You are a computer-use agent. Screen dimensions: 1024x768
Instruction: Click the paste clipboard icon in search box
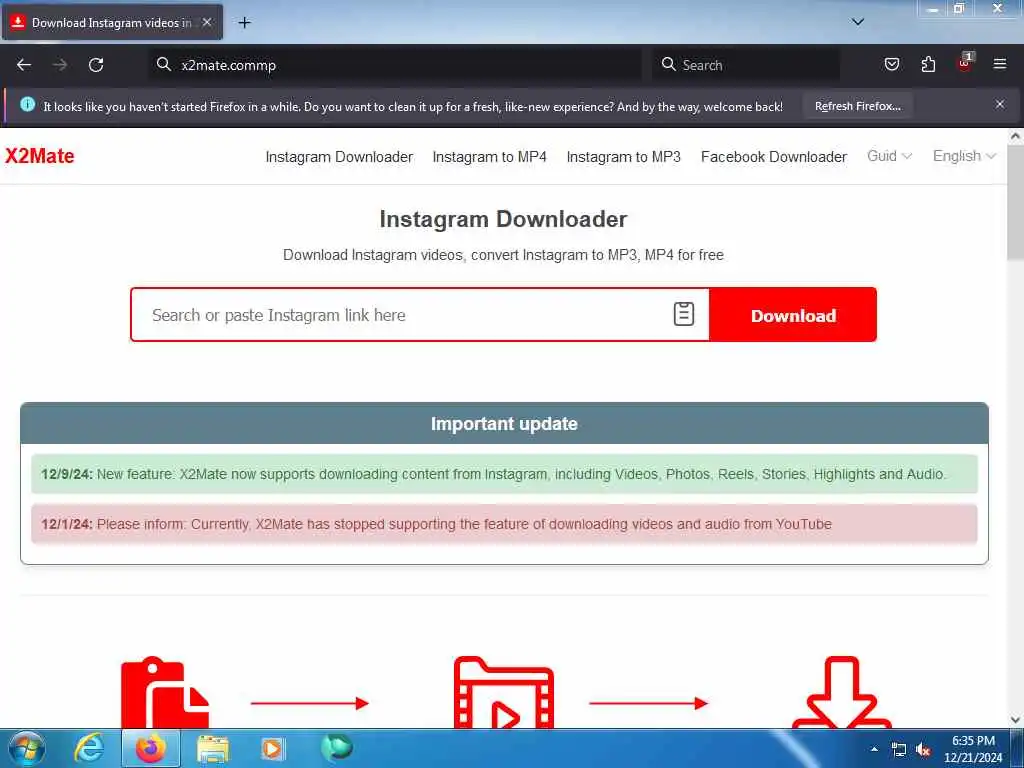pos(684,314)
